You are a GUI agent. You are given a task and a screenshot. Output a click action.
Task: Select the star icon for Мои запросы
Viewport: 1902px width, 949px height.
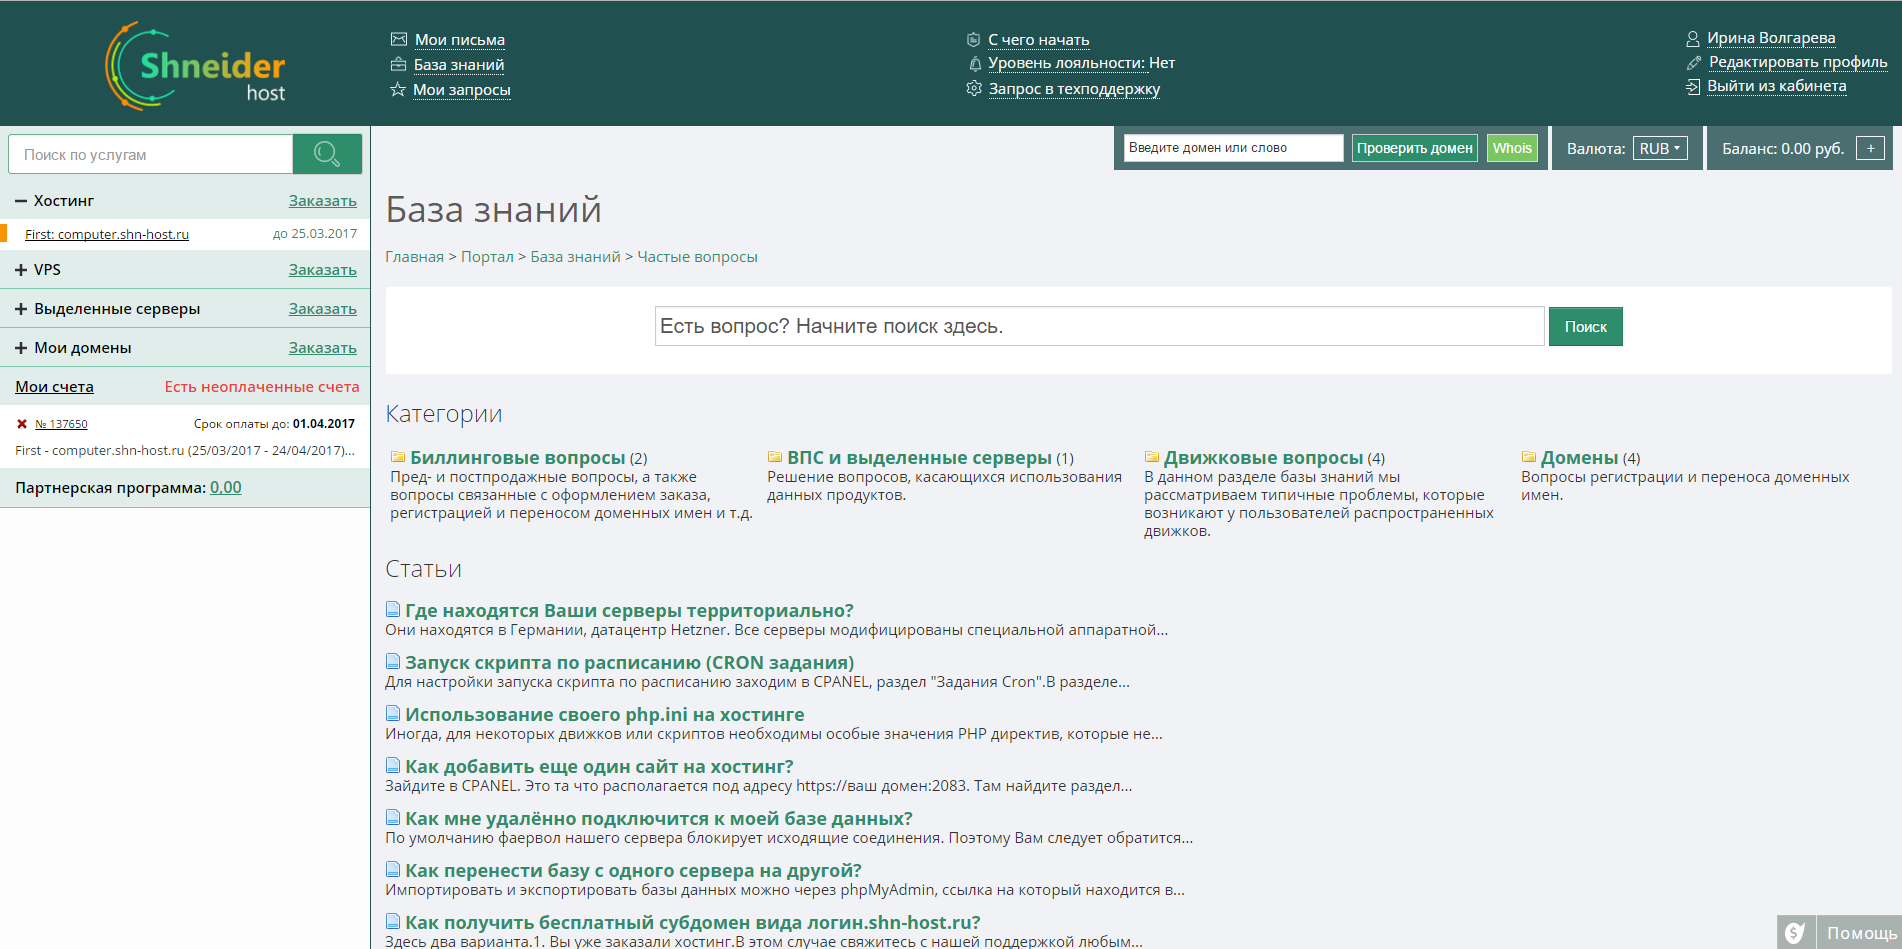tap(397, 89)
